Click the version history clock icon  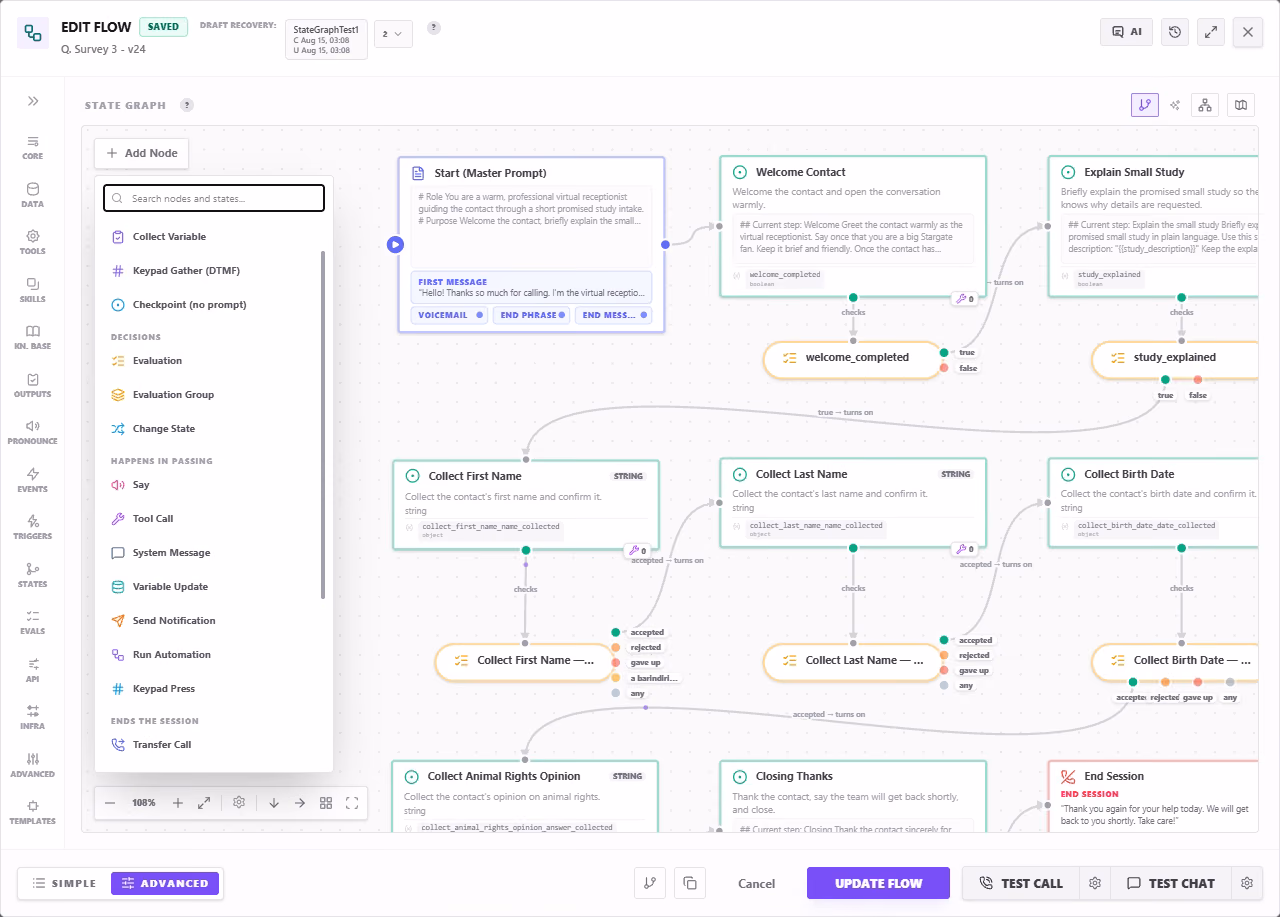pos(1175,32)
